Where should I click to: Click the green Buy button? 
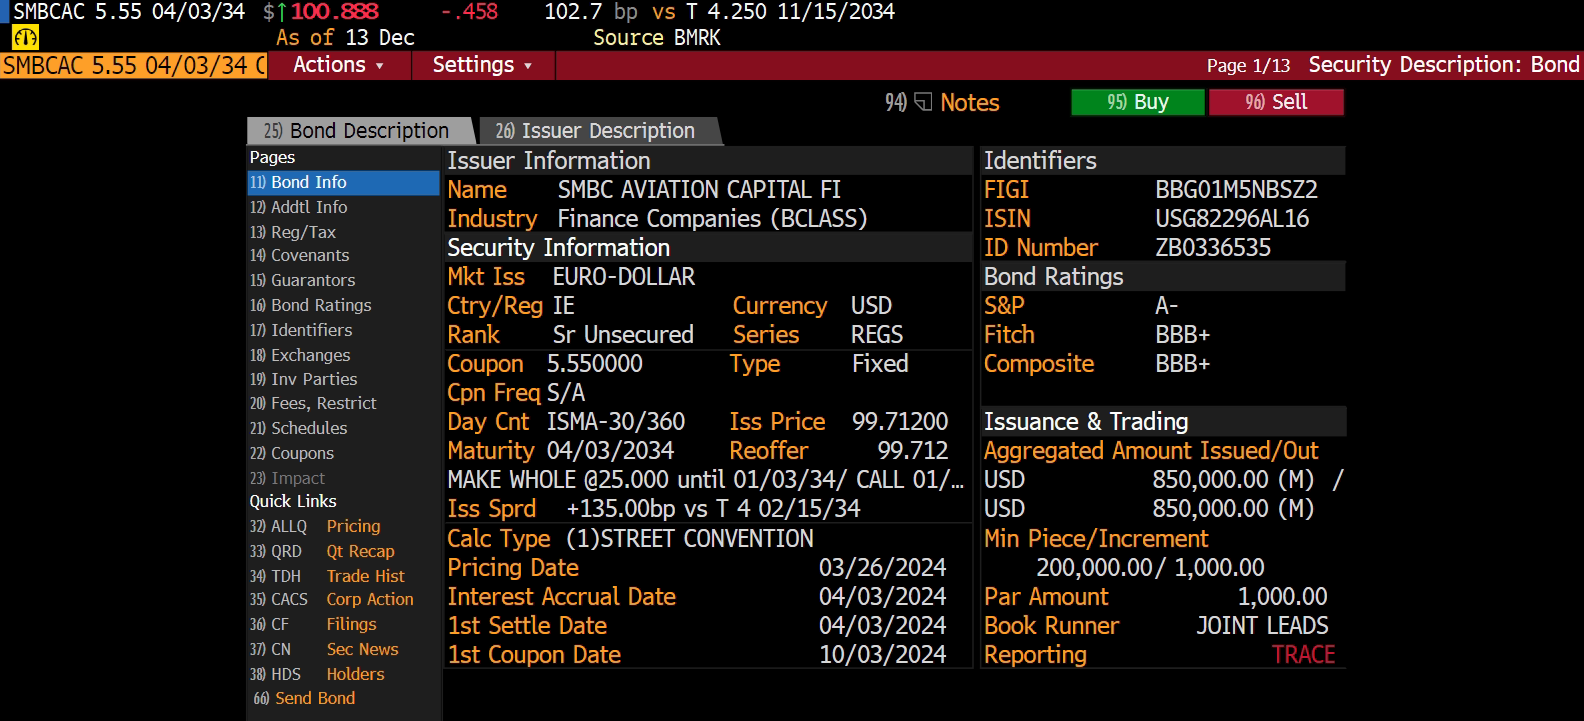[1138, 102]
